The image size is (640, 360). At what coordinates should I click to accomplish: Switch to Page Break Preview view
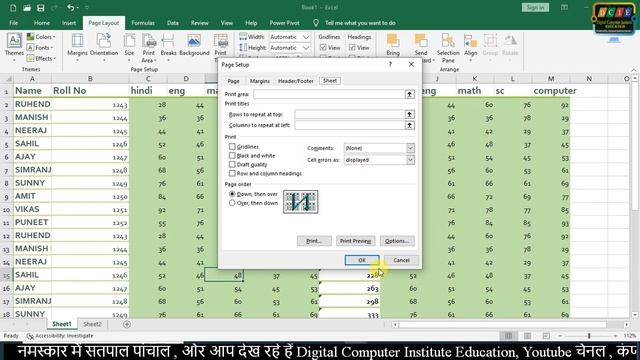click(x=546, y=336)
